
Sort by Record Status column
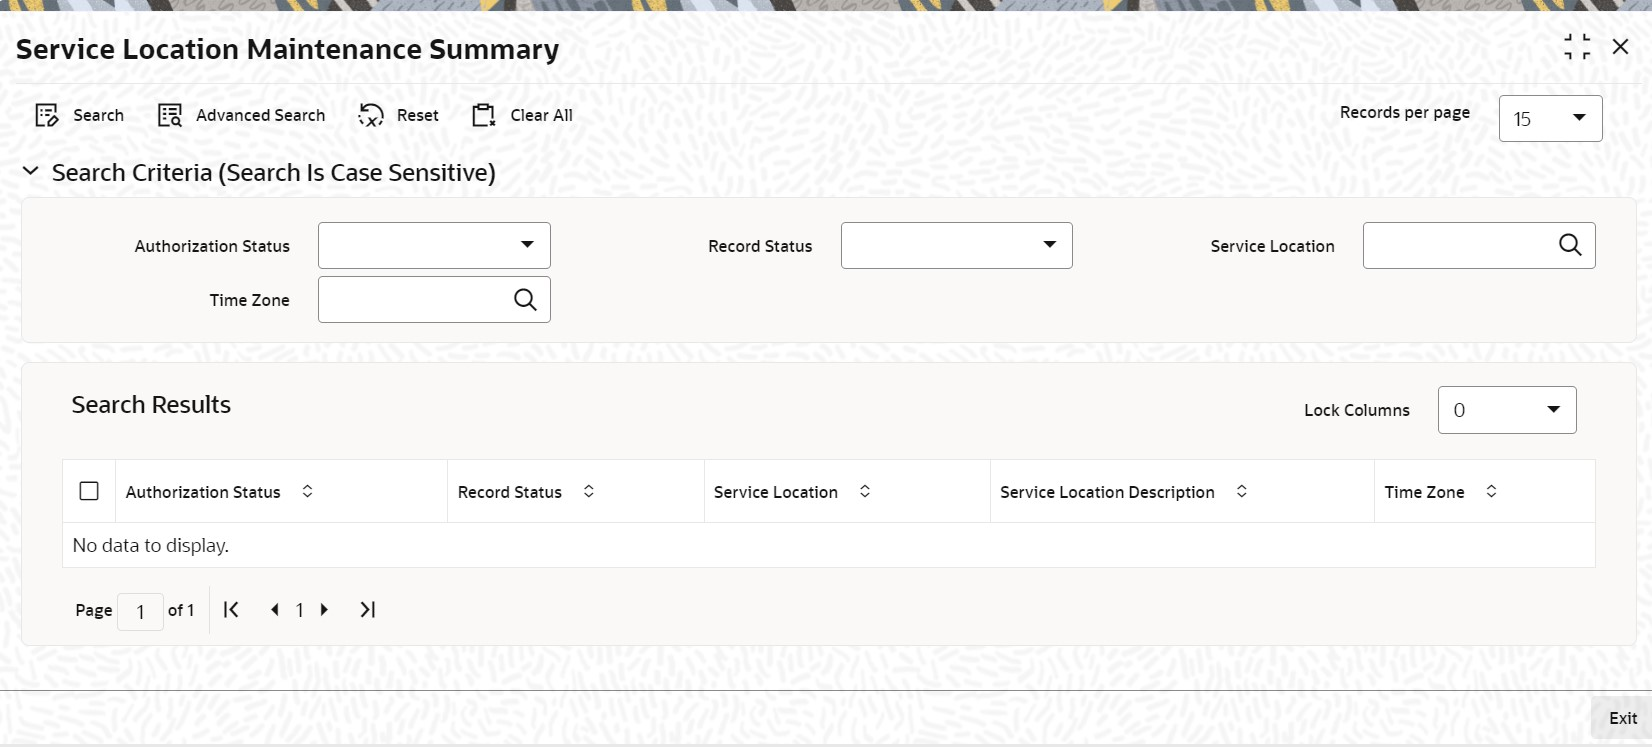point(589,491)
